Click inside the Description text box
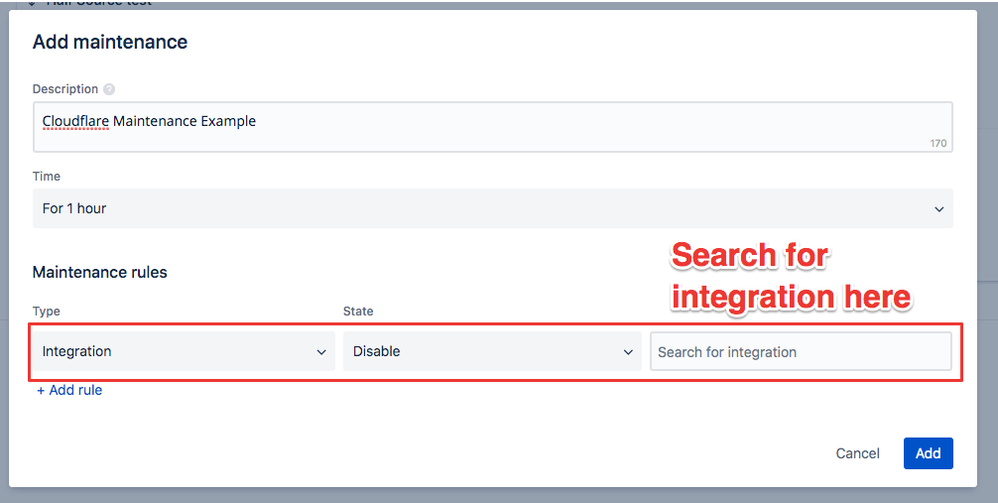This screenshot has width=998, height=503. [493, 127]
